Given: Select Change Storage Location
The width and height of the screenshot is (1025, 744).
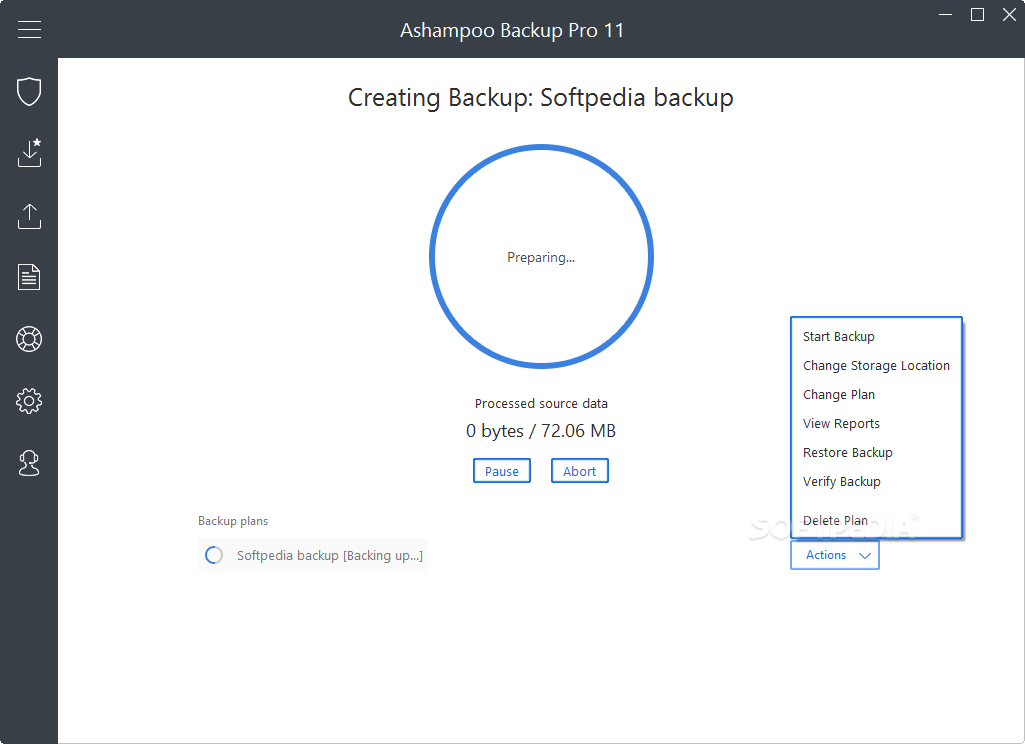Looking at the screenshot, I should point(876,365).
